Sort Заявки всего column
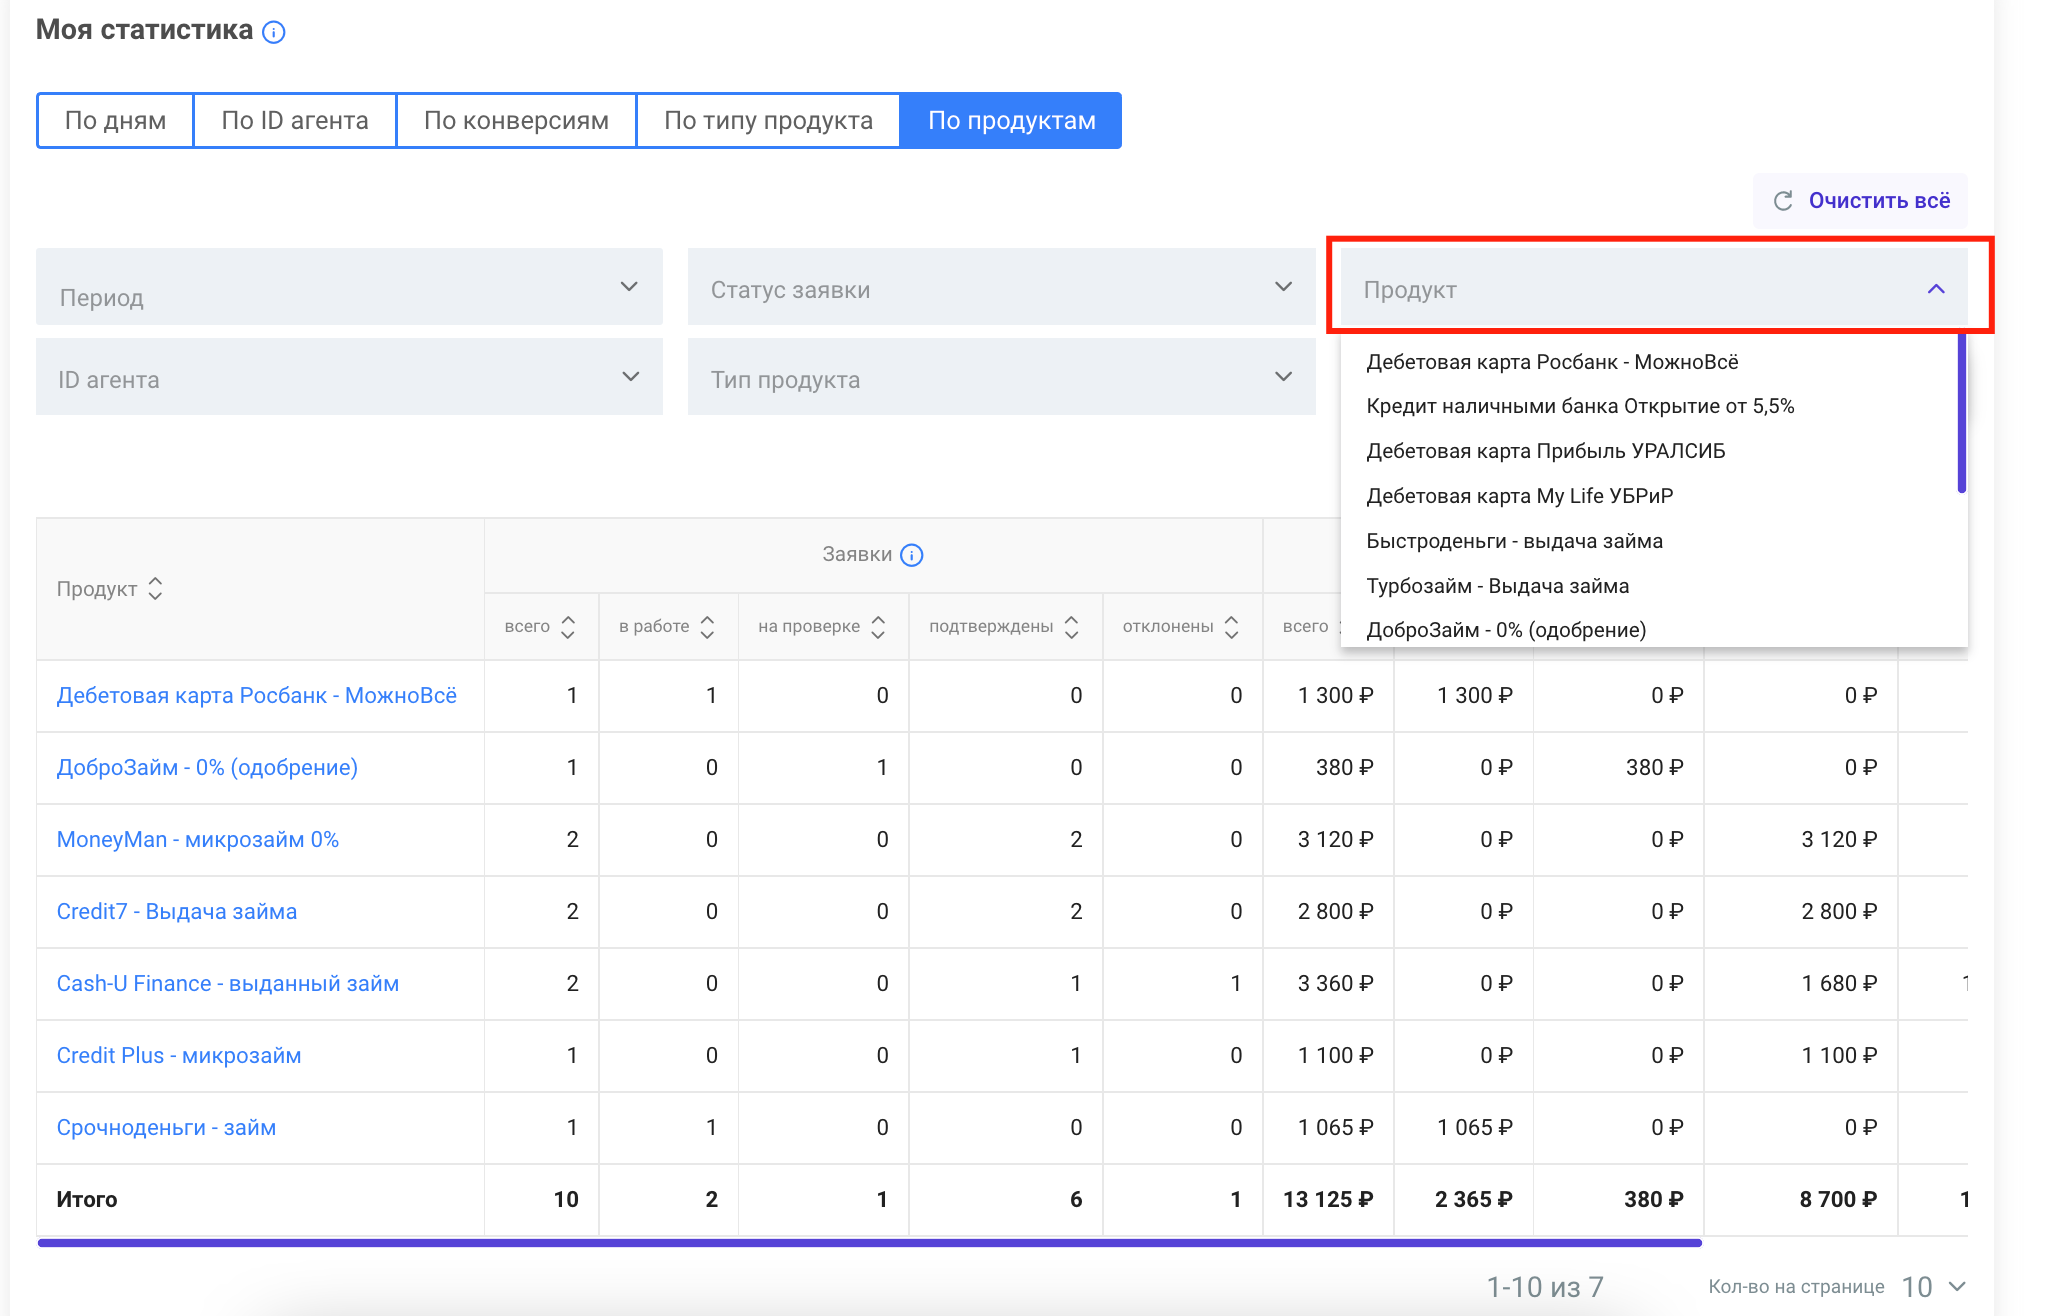The width and height of the screenshot is (2058, 1316). 568,627
